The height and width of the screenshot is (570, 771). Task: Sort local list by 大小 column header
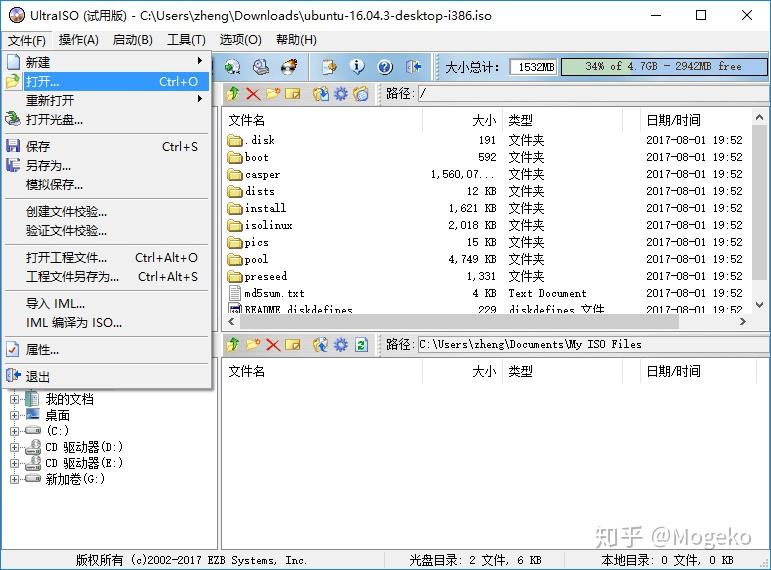(x=462, y=371)
